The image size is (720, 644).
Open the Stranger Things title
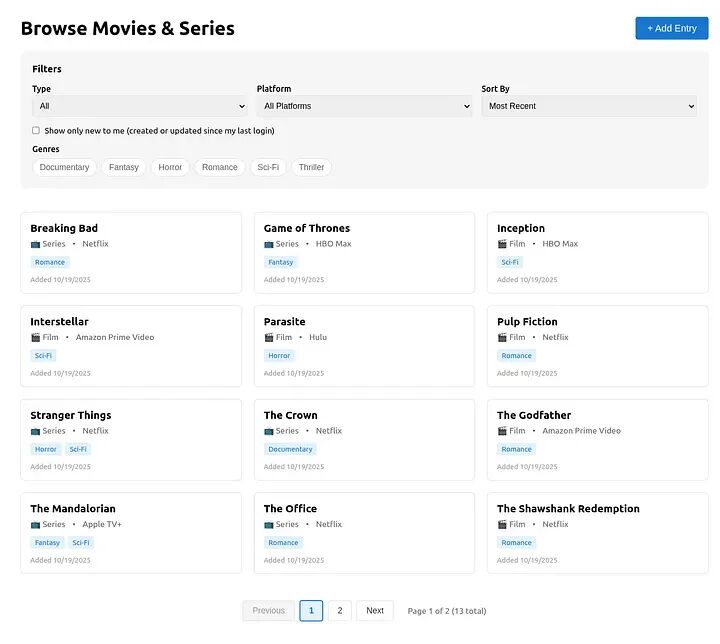(x=71, y=415)
